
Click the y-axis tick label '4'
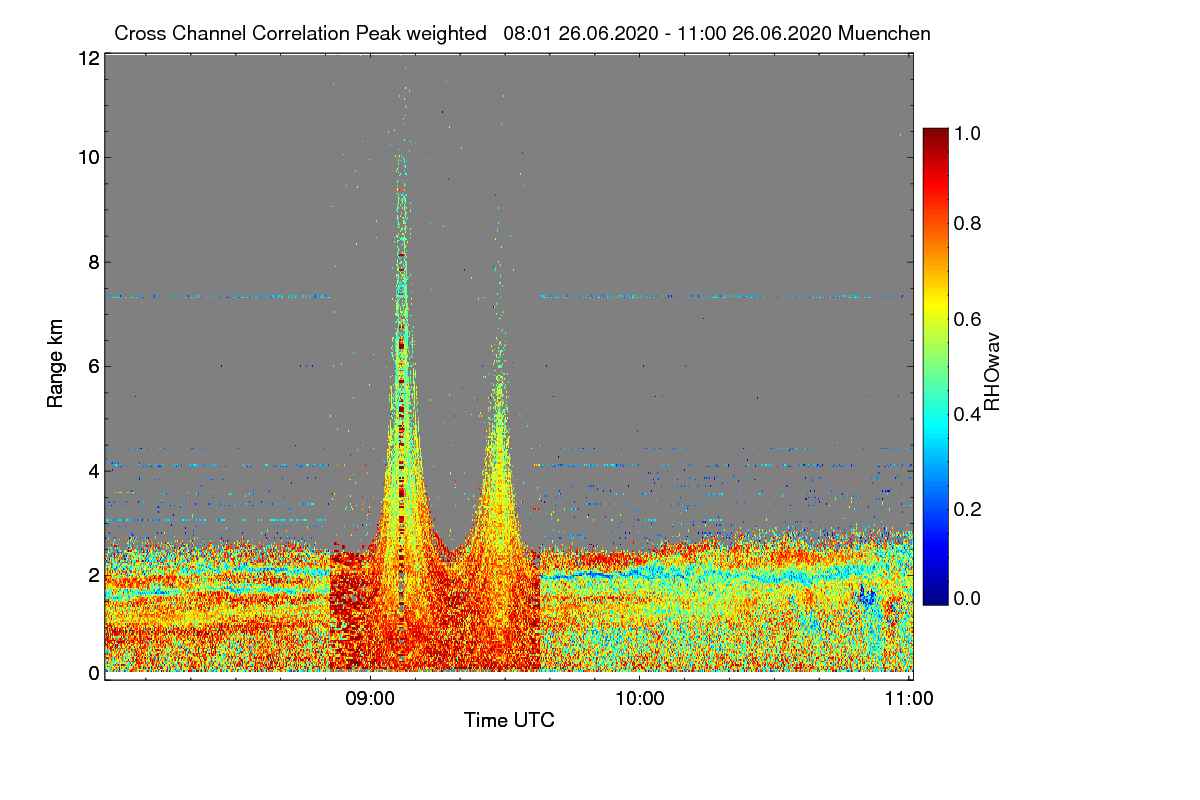click(x=92, y=470)
